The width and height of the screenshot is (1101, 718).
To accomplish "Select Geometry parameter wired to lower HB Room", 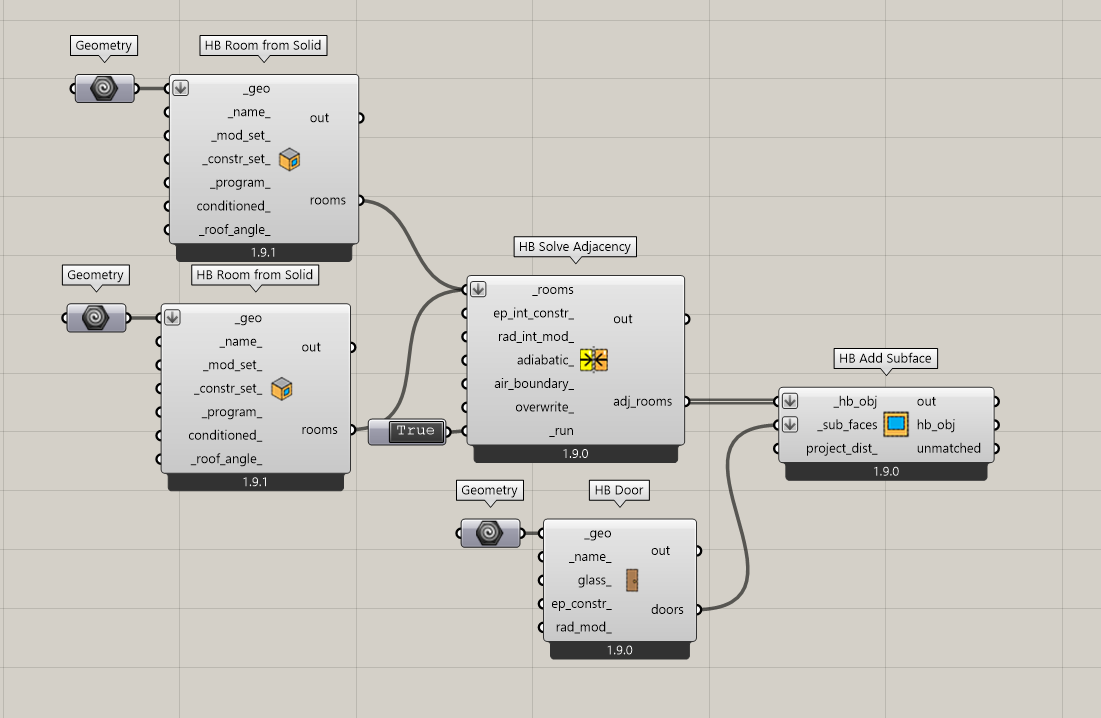I will point(96,318).
